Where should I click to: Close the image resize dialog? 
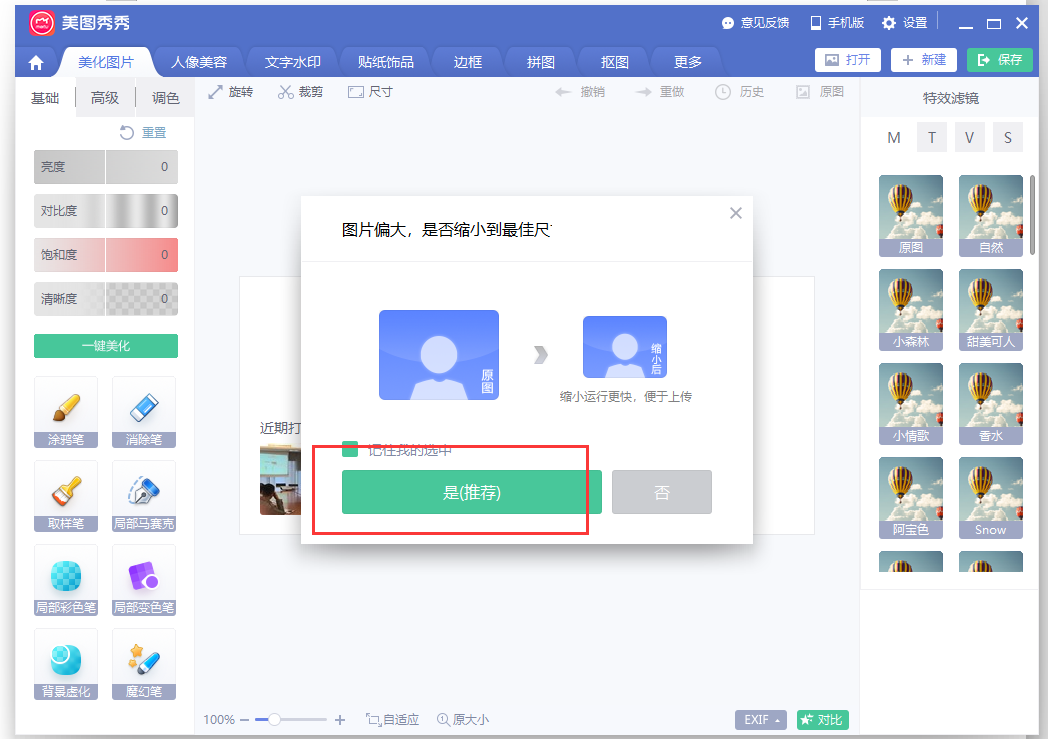point(736,213)
